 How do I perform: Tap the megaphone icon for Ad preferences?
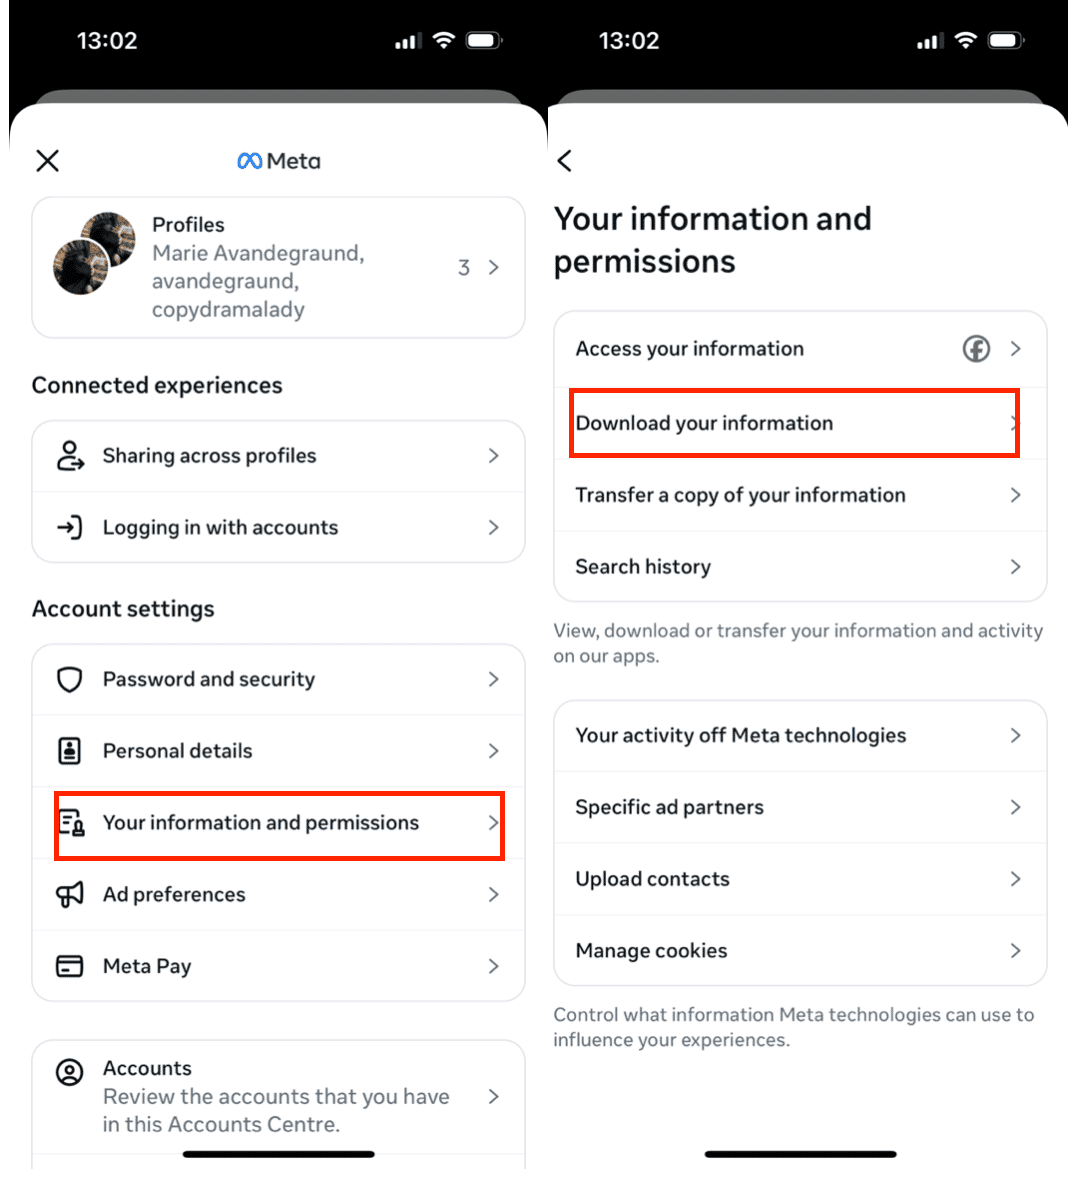[69, 894]
